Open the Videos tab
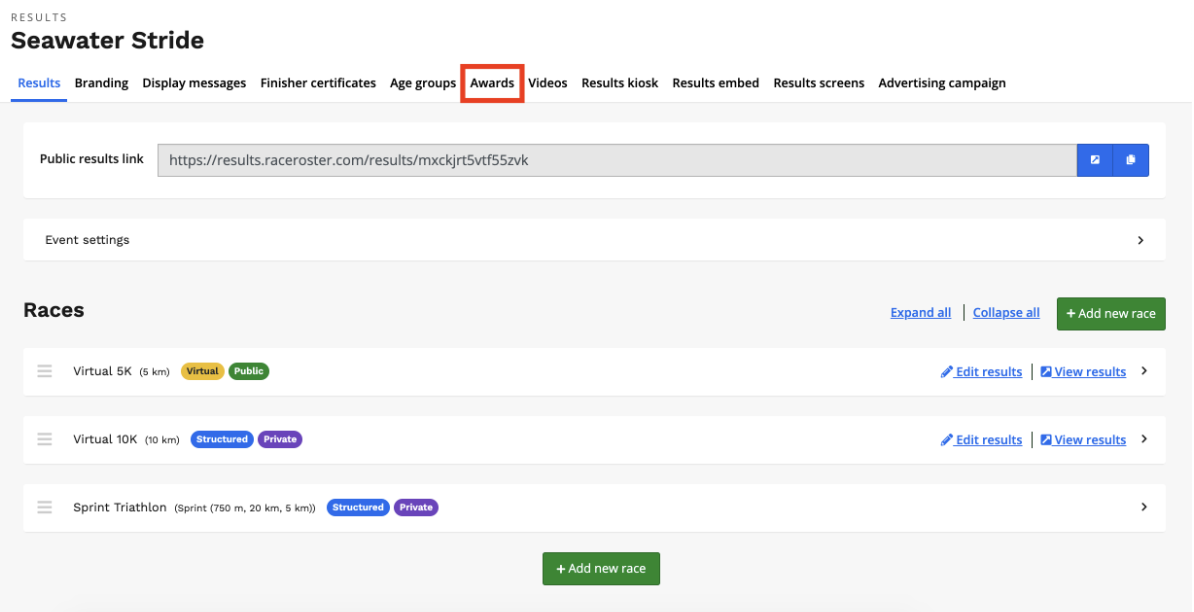 tap(548, 83)
